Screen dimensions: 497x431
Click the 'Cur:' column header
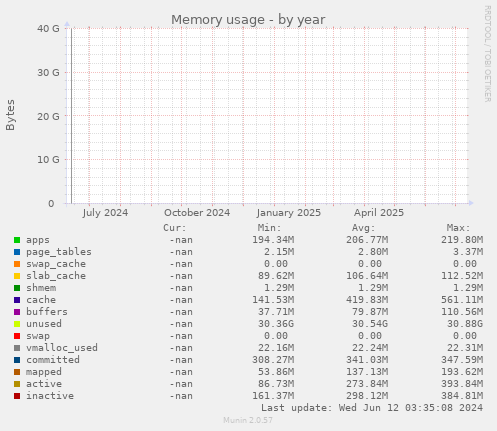175,228
